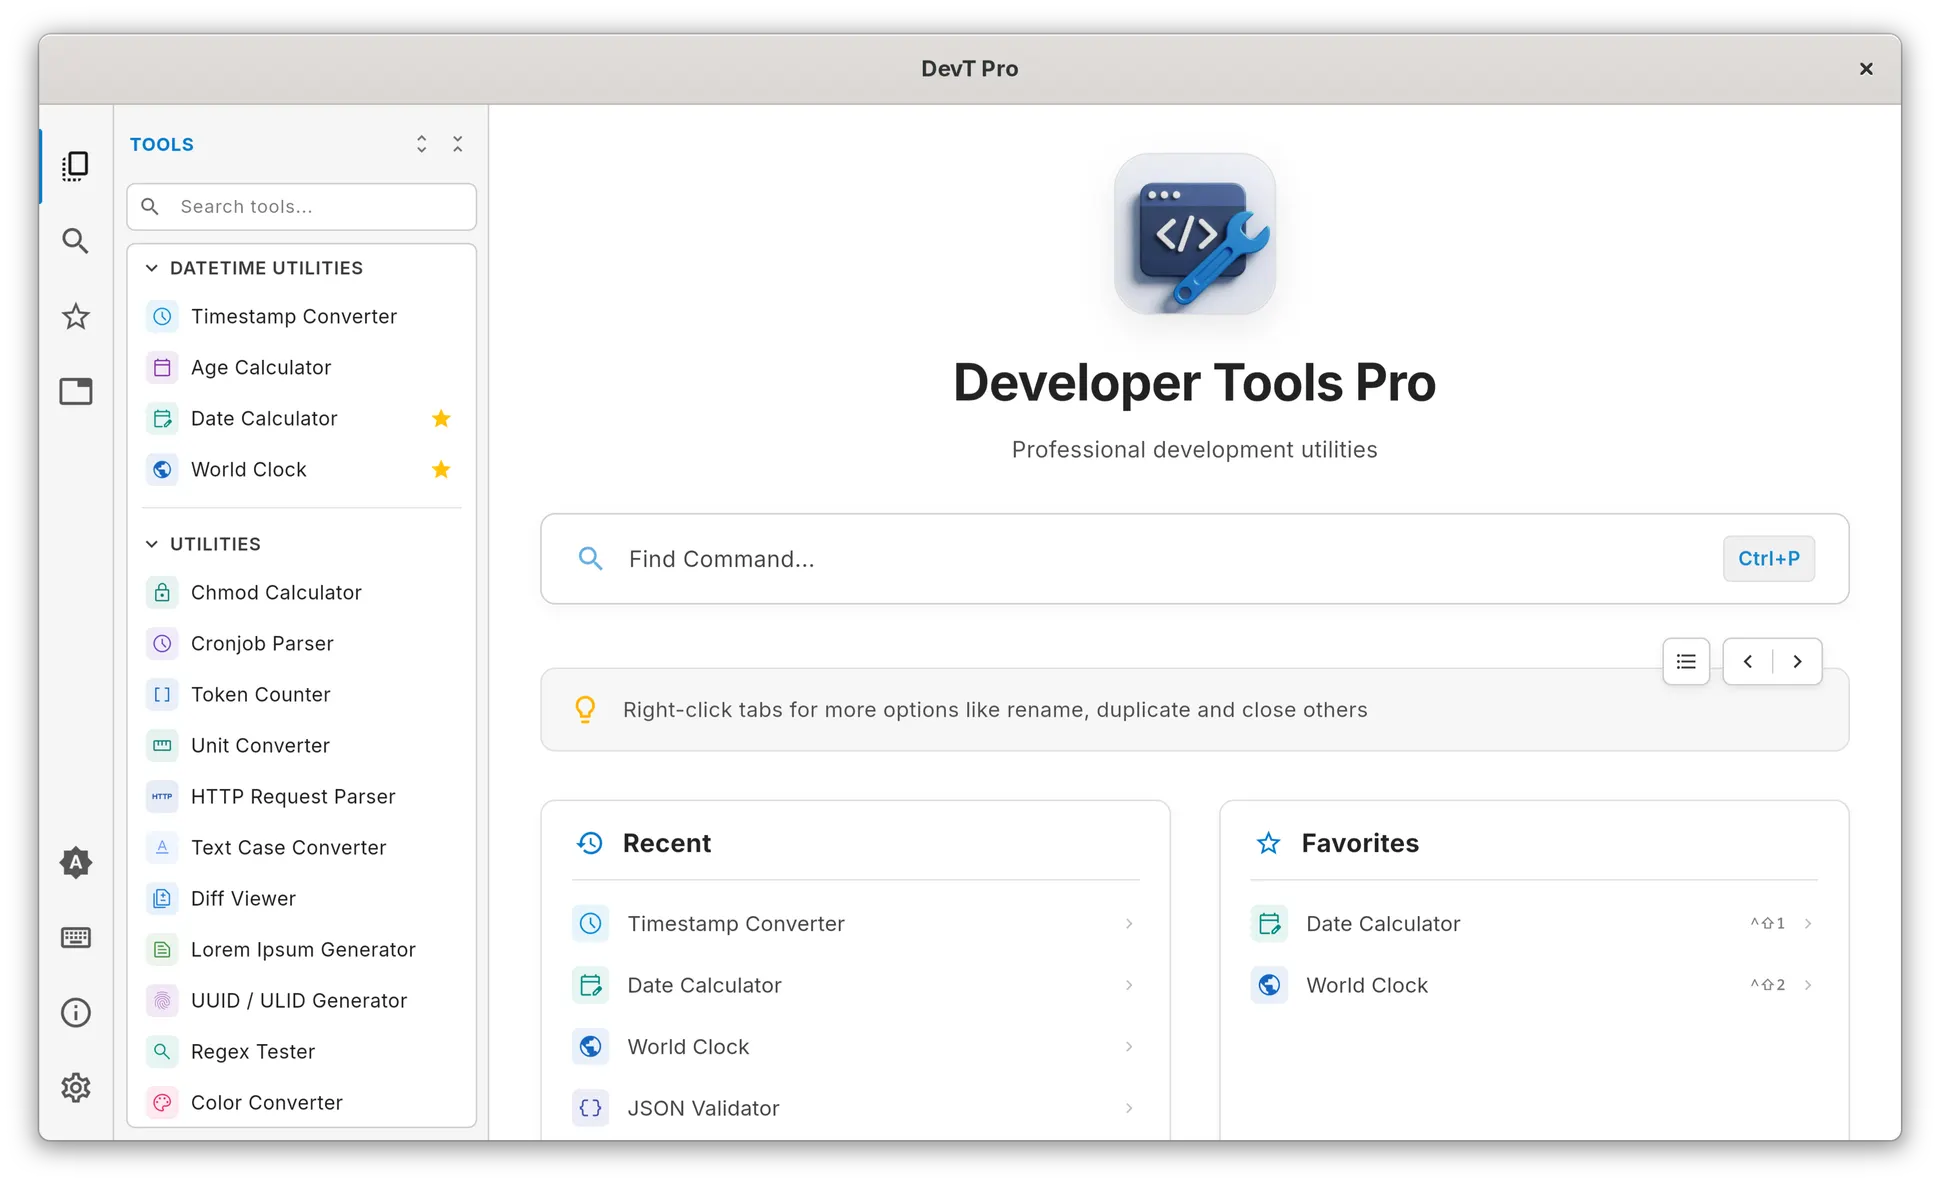1940x1184 pixels.
Task: Click the Token Counter brackets icon
Action: [162, 694]
